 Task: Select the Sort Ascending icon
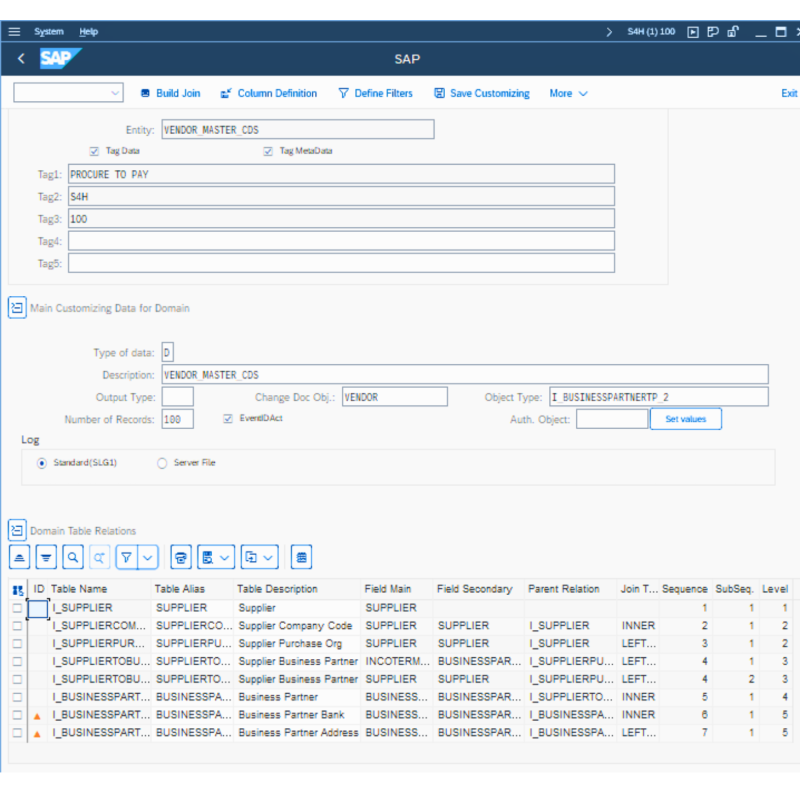[x=19, y=557]
